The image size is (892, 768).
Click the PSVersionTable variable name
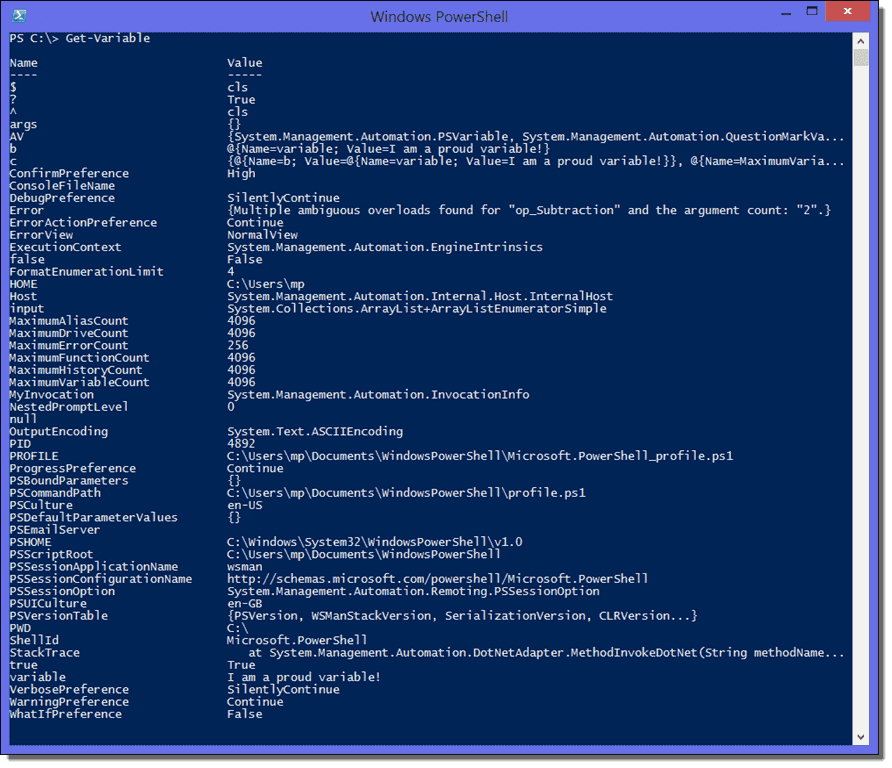[59, 616]
